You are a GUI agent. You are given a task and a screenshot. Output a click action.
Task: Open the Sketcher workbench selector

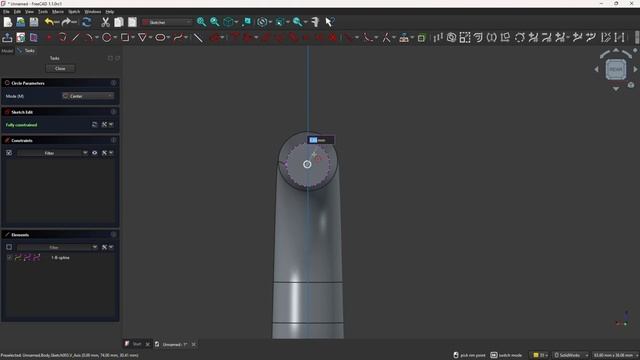coord(167,22)
